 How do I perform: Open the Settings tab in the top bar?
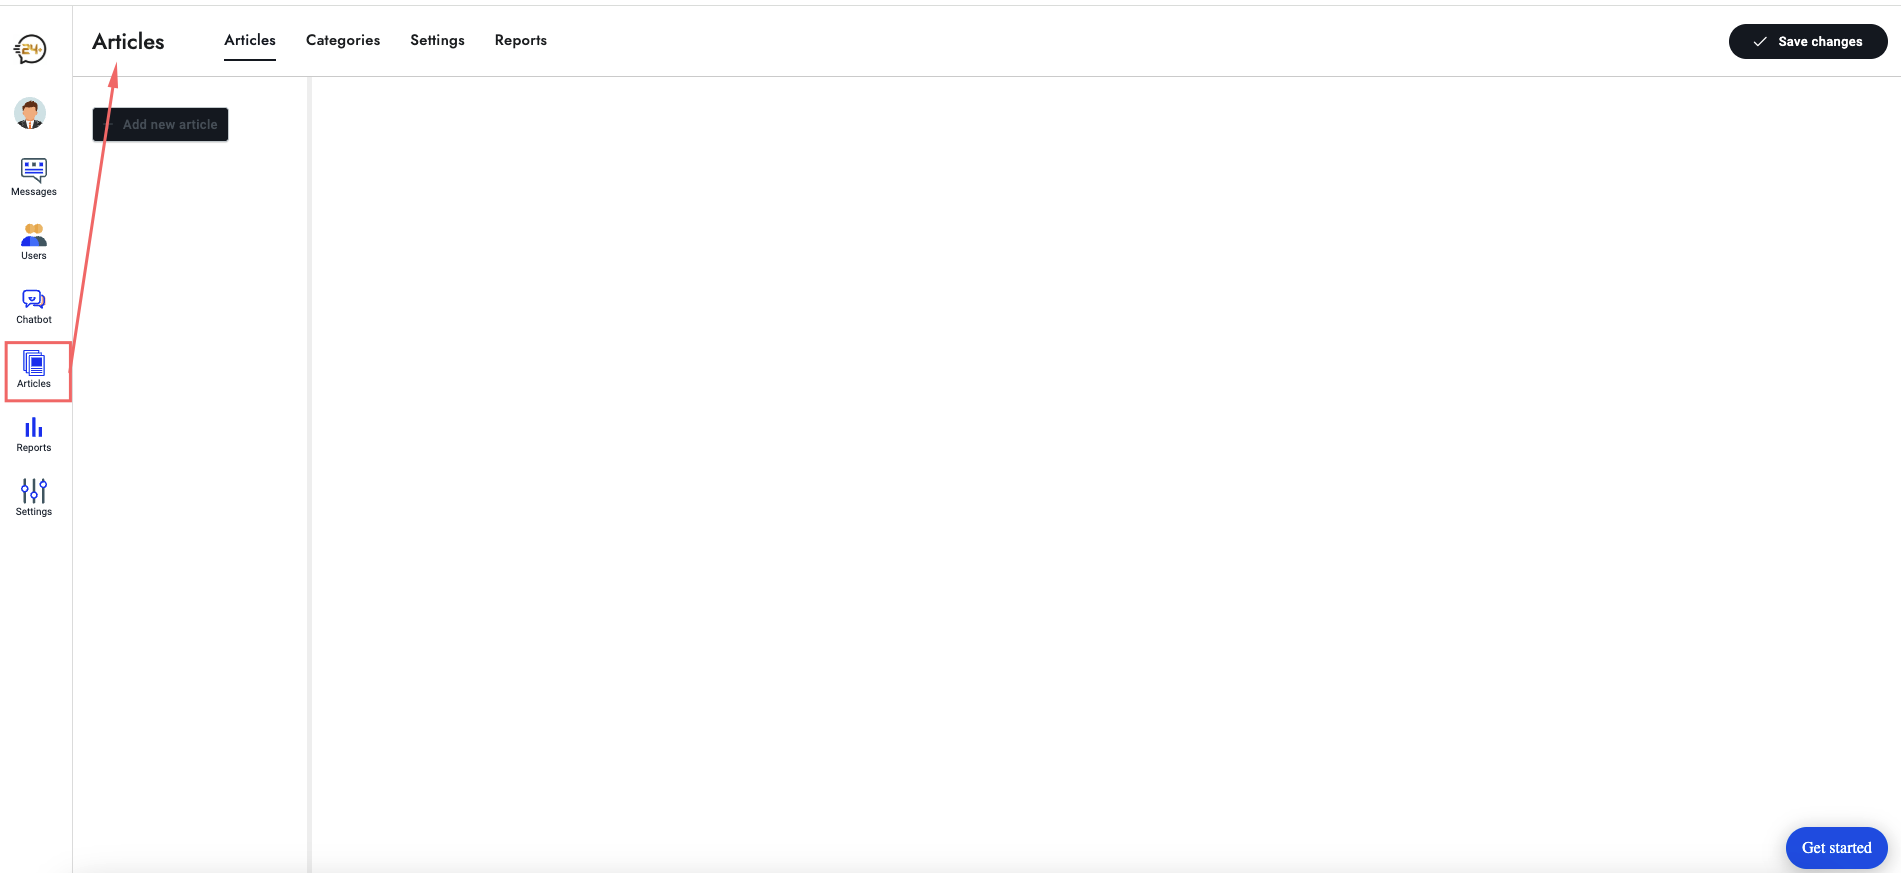click(437, 40)
